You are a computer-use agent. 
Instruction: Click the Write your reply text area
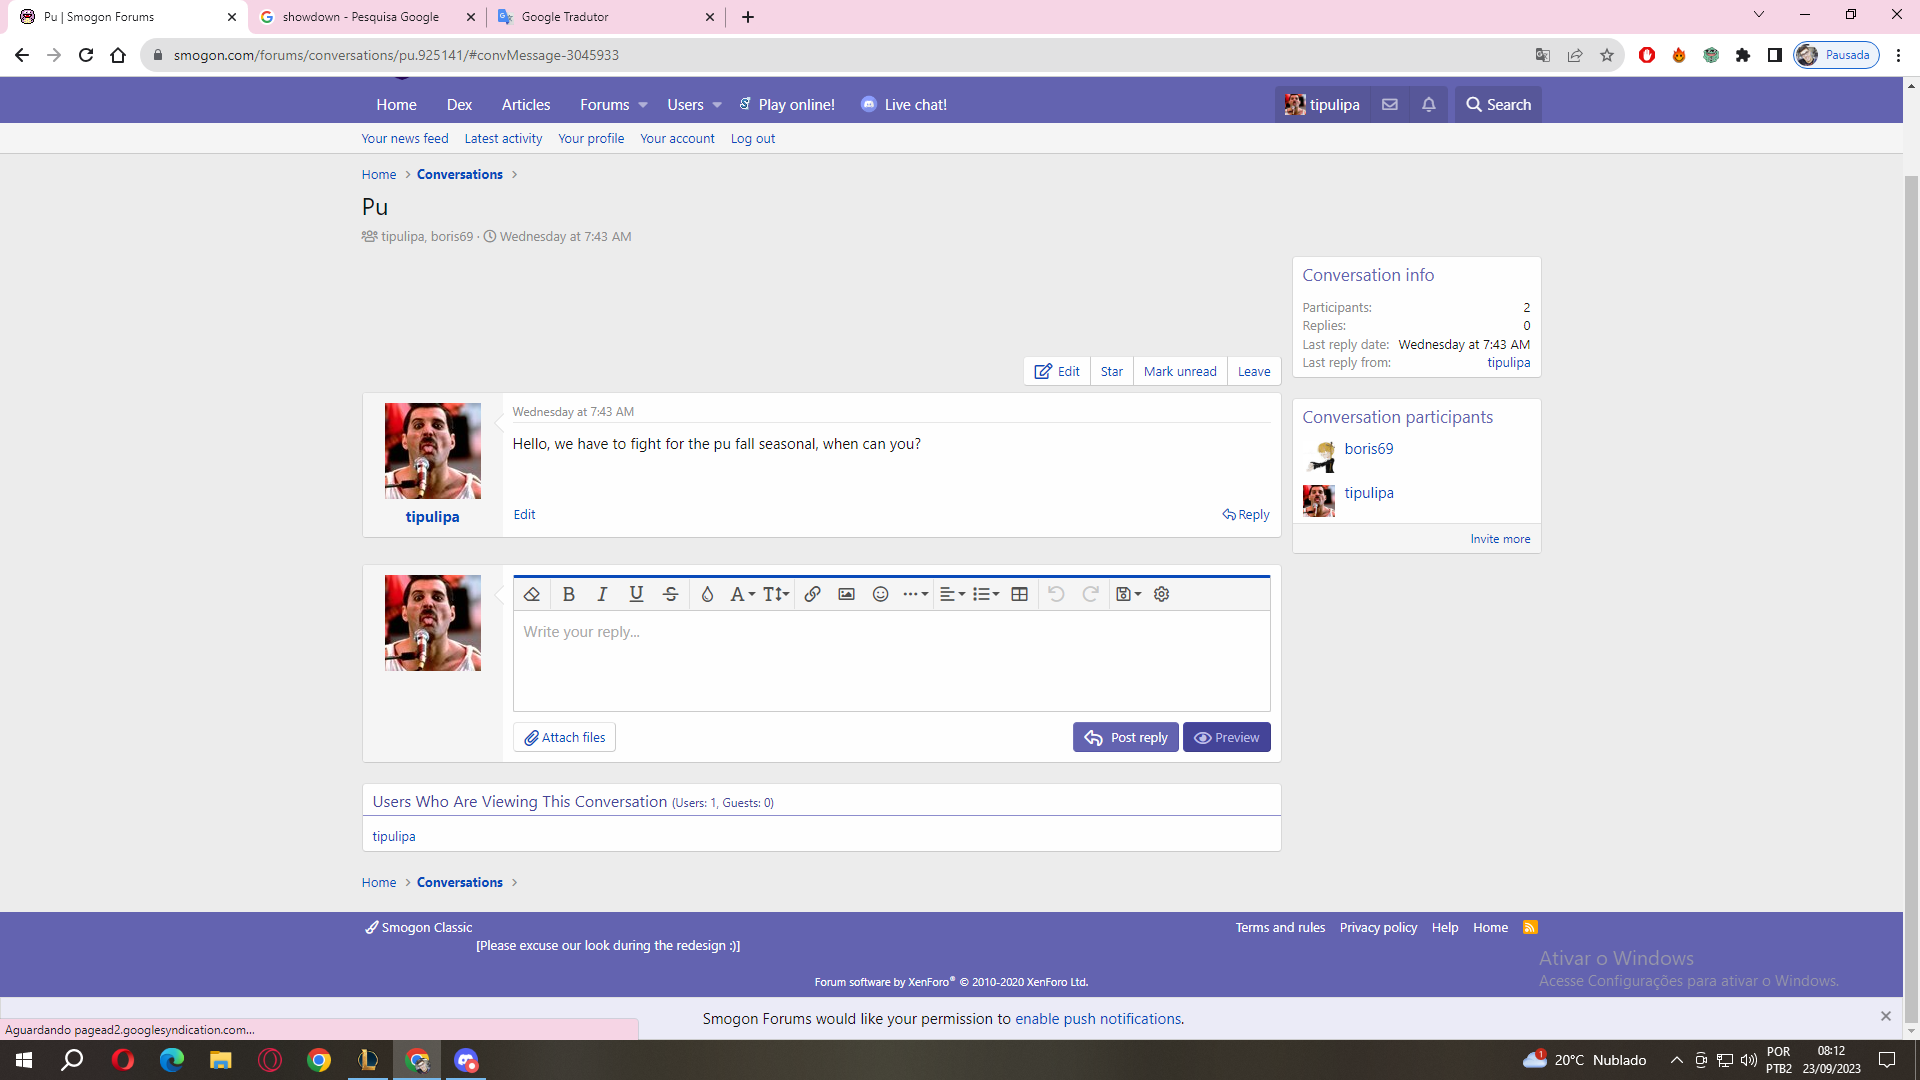(890, 660)
